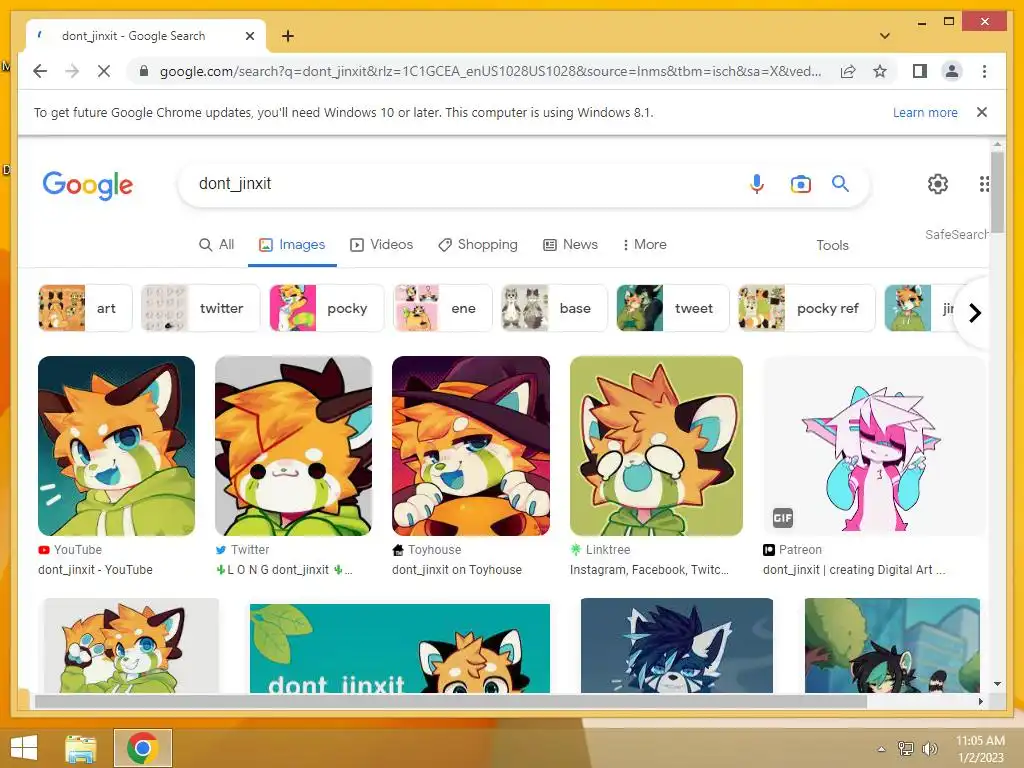Filter images by the base chip
Screen dimensions: 1024x768
[554, 308]
